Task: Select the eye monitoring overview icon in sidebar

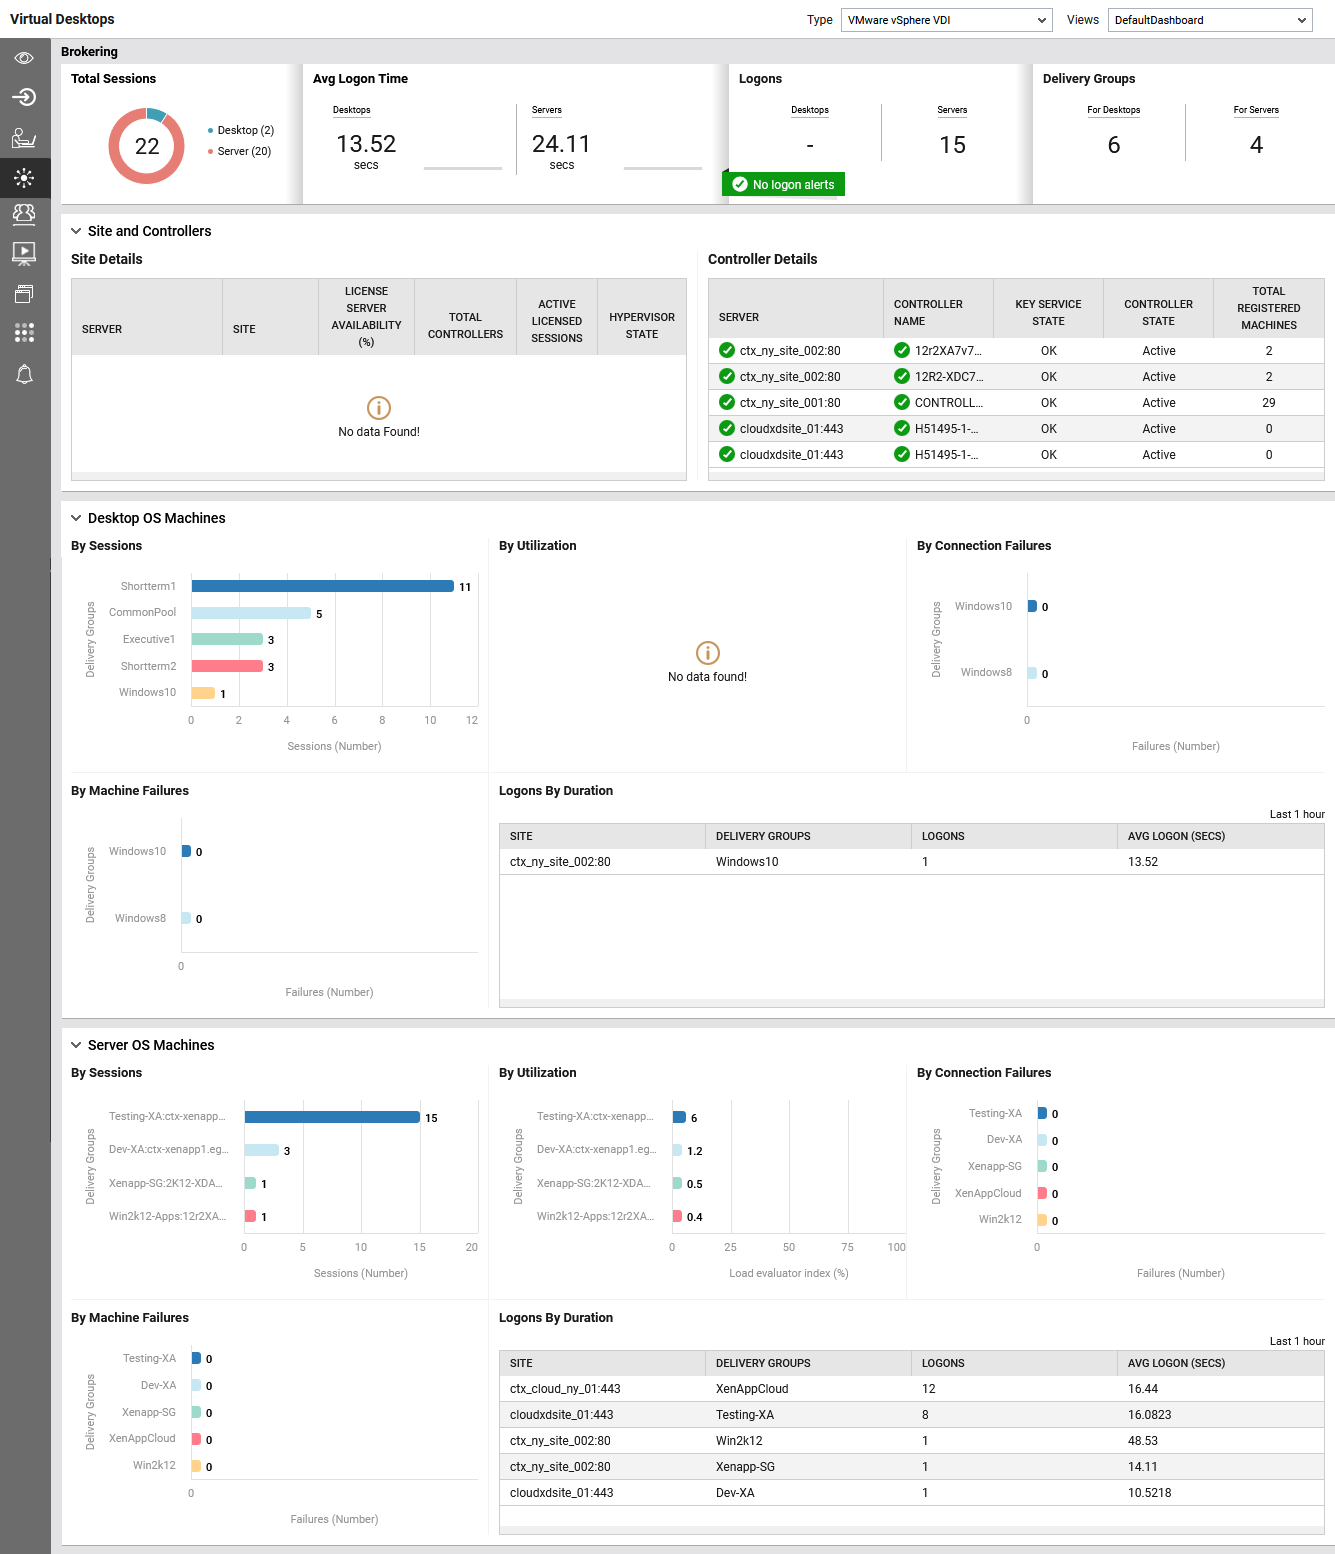Action: click(x=24, y=58)
